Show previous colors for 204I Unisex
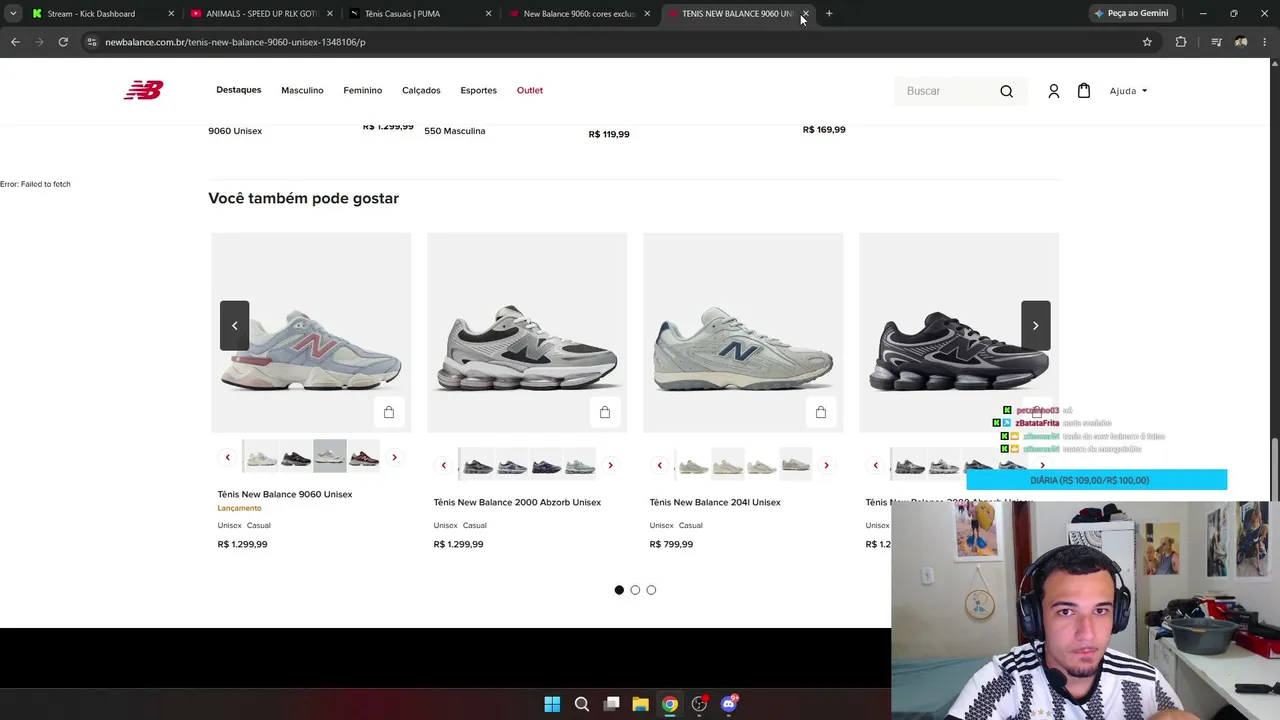Viewport: 1280px width, 720px height. (659, 465)
